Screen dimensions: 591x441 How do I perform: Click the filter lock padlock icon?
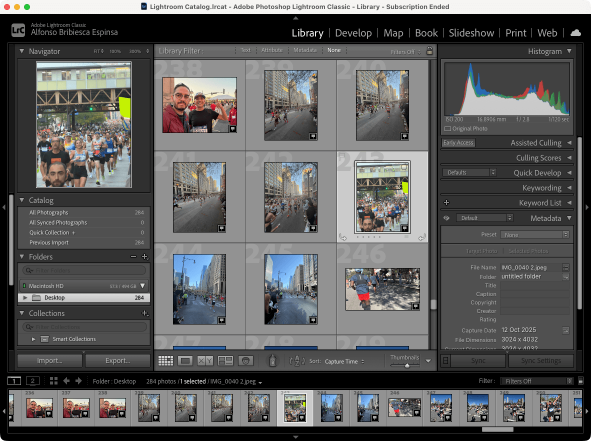point(429,51)
